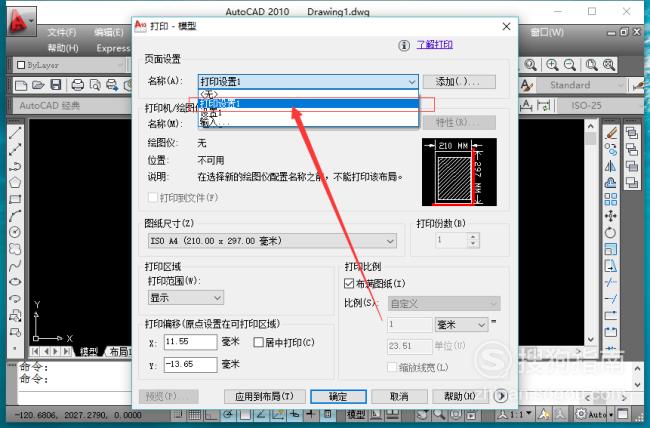Switch to the 模型 tab
Image resolution: width=650 pixels, height=428 pixels.
coord(89,352)
